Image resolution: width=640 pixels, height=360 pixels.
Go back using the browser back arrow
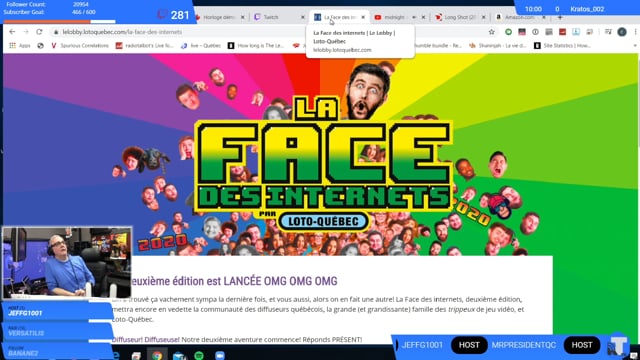tap(12, 32)
